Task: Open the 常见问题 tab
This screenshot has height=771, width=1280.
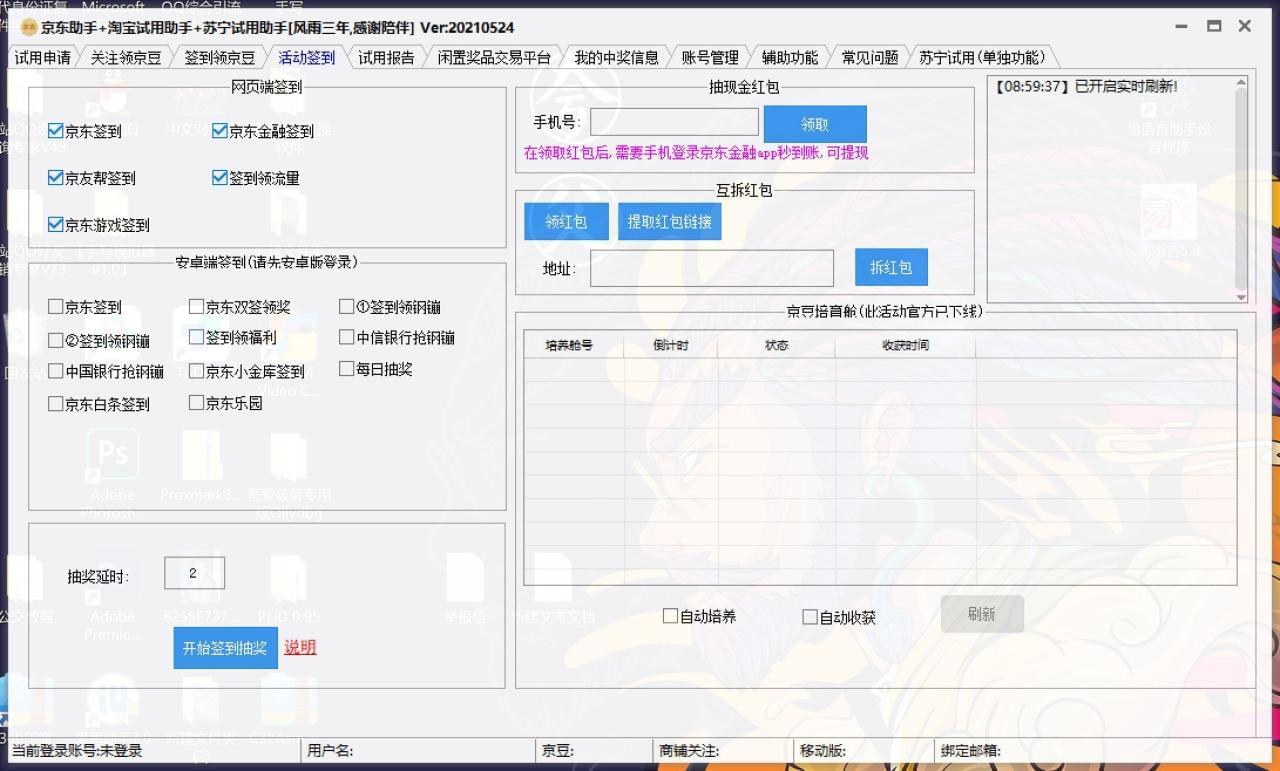Action: point(870,58)
